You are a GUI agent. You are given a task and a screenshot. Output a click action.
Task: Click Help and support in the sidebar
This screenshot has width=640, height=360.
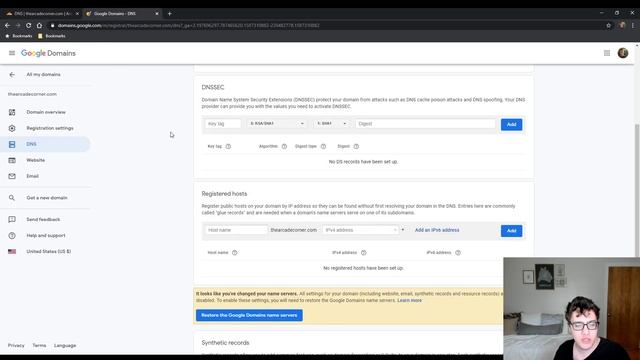[46, 236]
